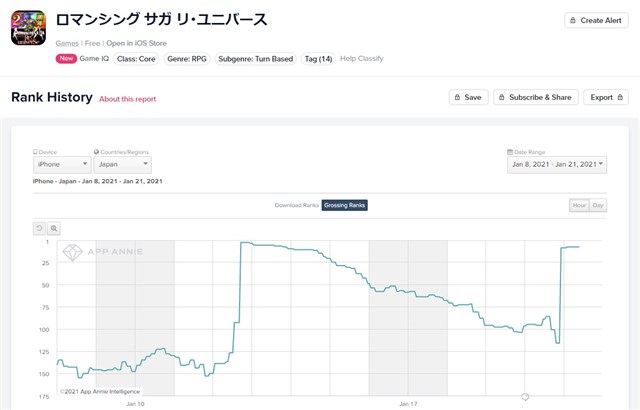Click the Save report button

click(x=469, y=97)
